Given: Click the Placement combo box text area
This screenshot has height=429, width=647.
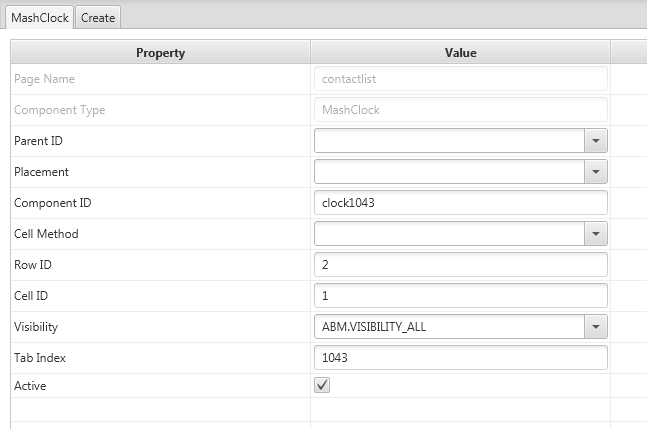Looking at the screenshot, I should coord(449,172).
